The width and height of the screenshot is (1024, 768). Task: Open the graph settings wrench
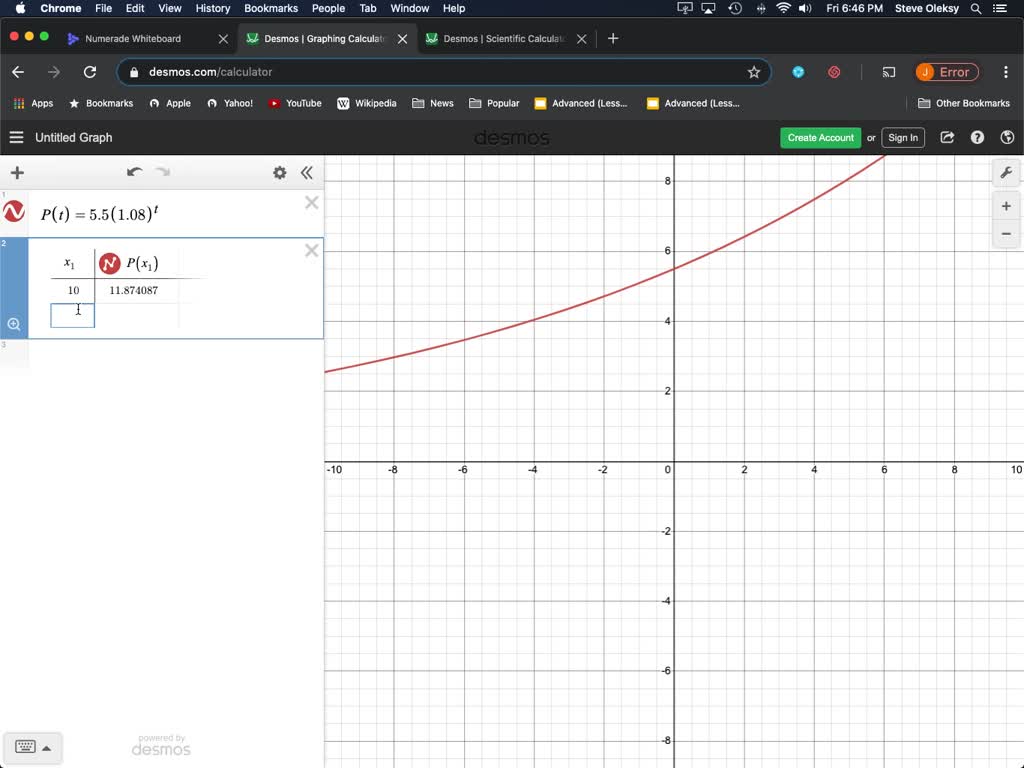click(1006, 173)
